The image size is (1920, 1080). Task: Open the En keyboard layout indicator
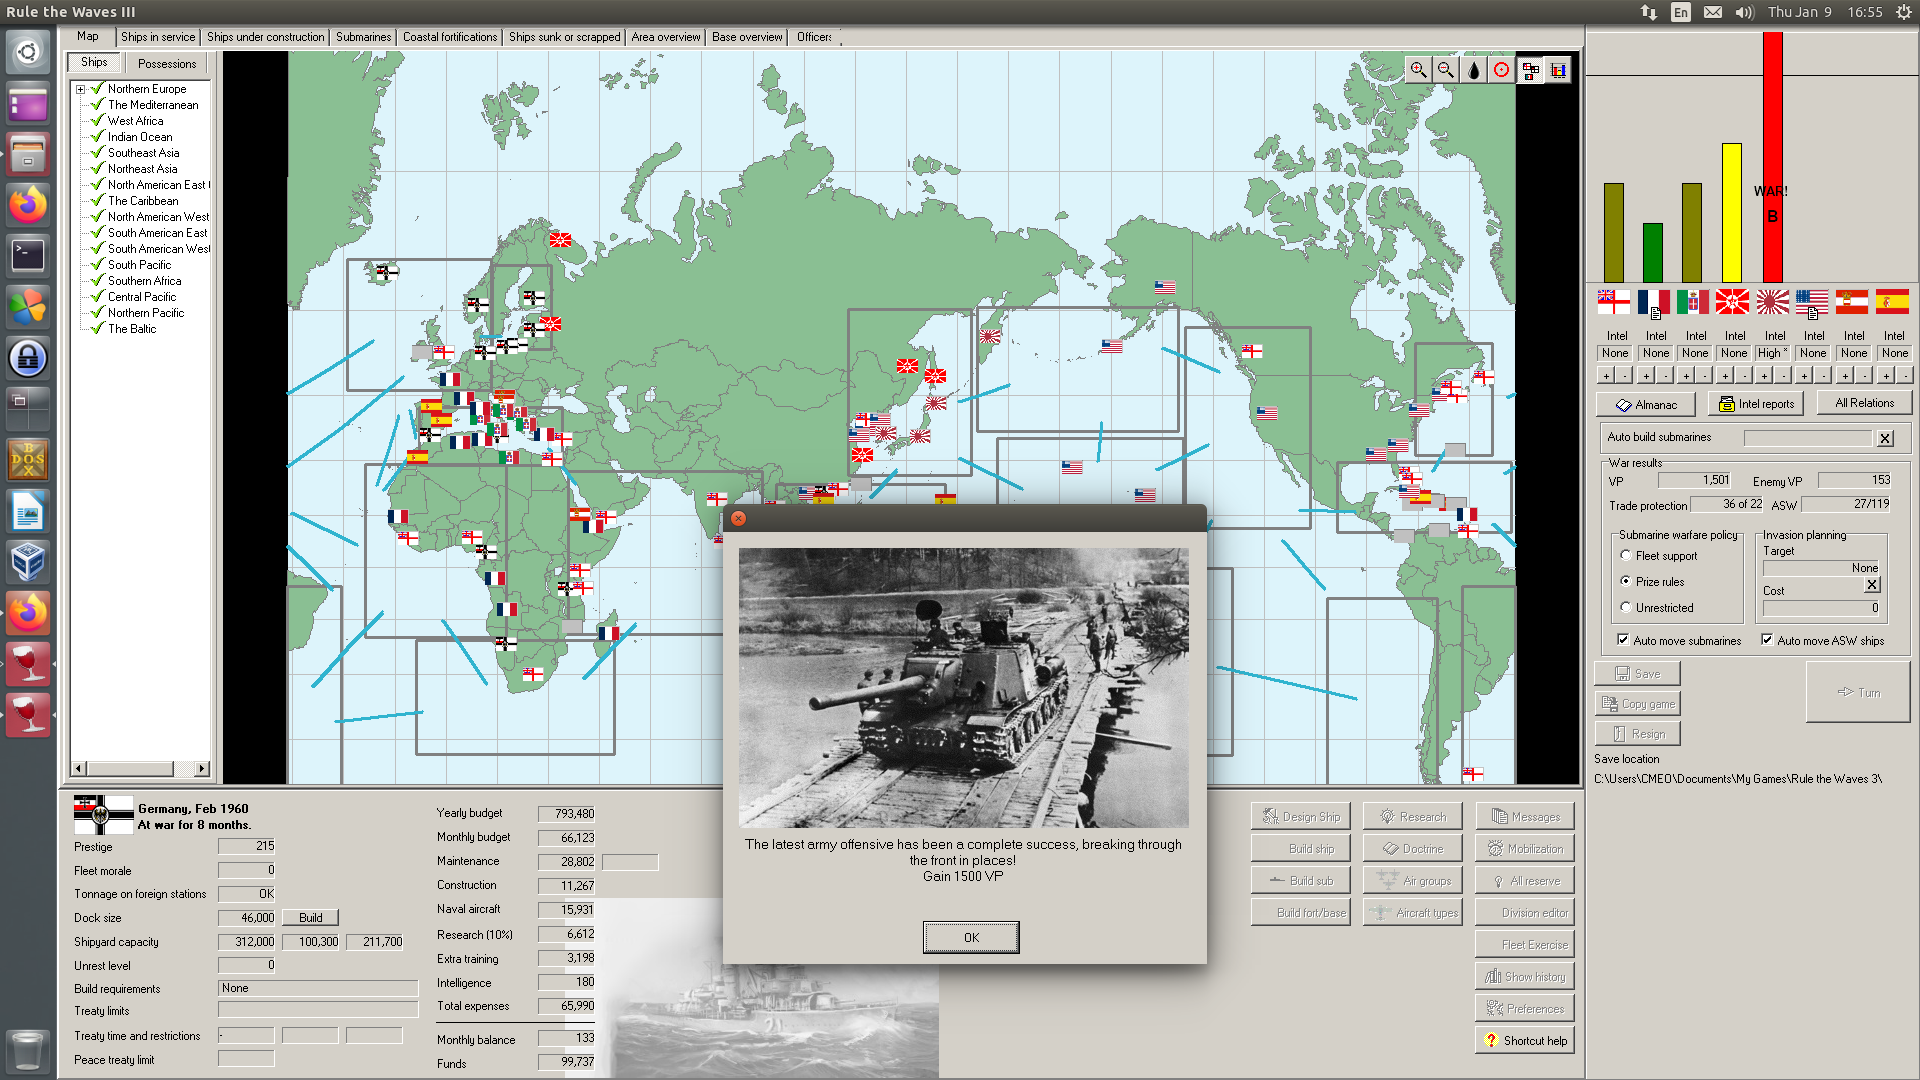pos(1681,12)
